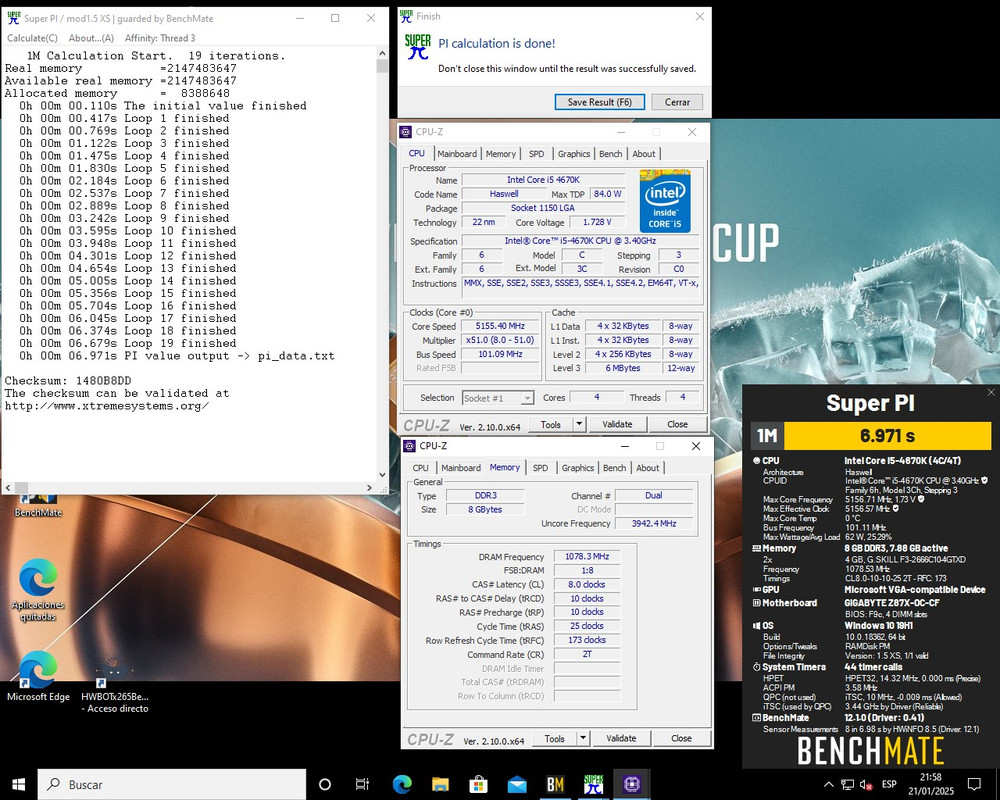Click Validate in the top CPU-Z window
This screenshot has height=800, width=1000.
[x=617, y=424]
